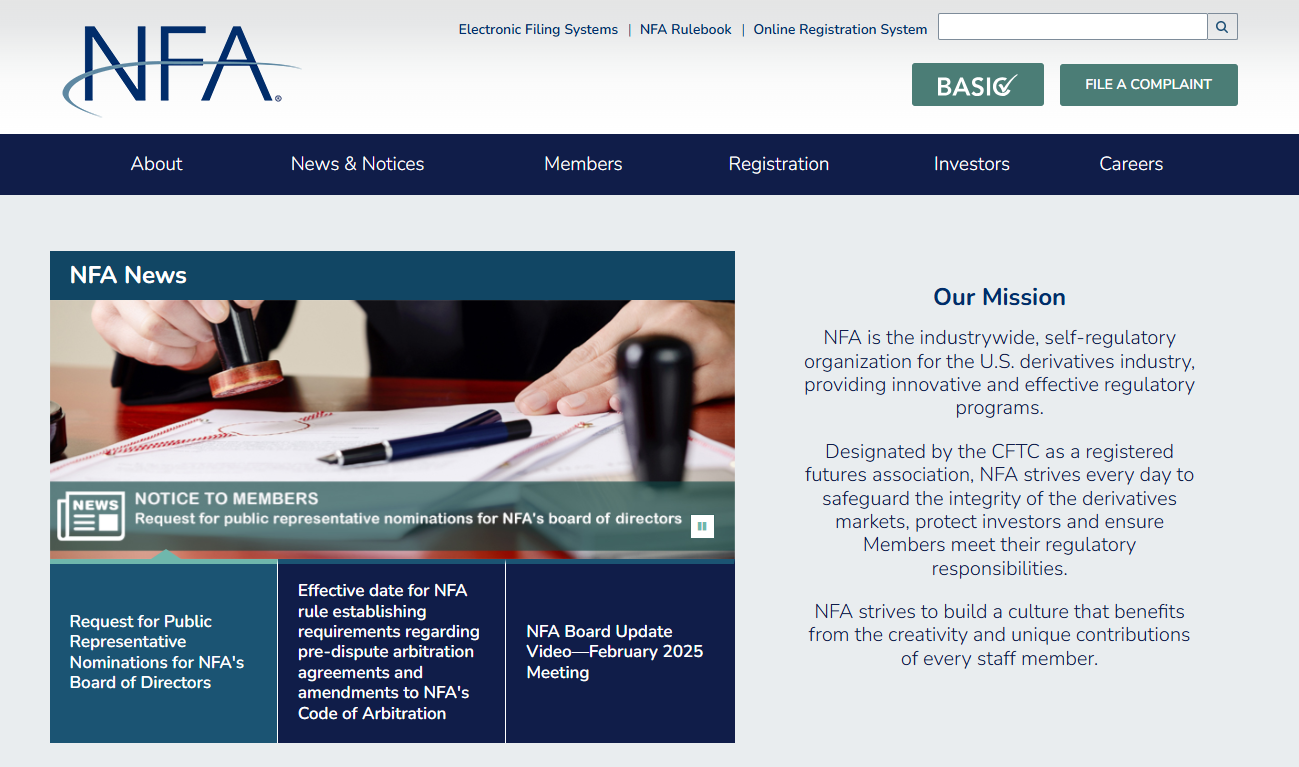This screenshot has height=767, width=1299.
Task: Select Request for Public Representative Nominations tile
Action: pyautogui.click(x=163, y=652)
